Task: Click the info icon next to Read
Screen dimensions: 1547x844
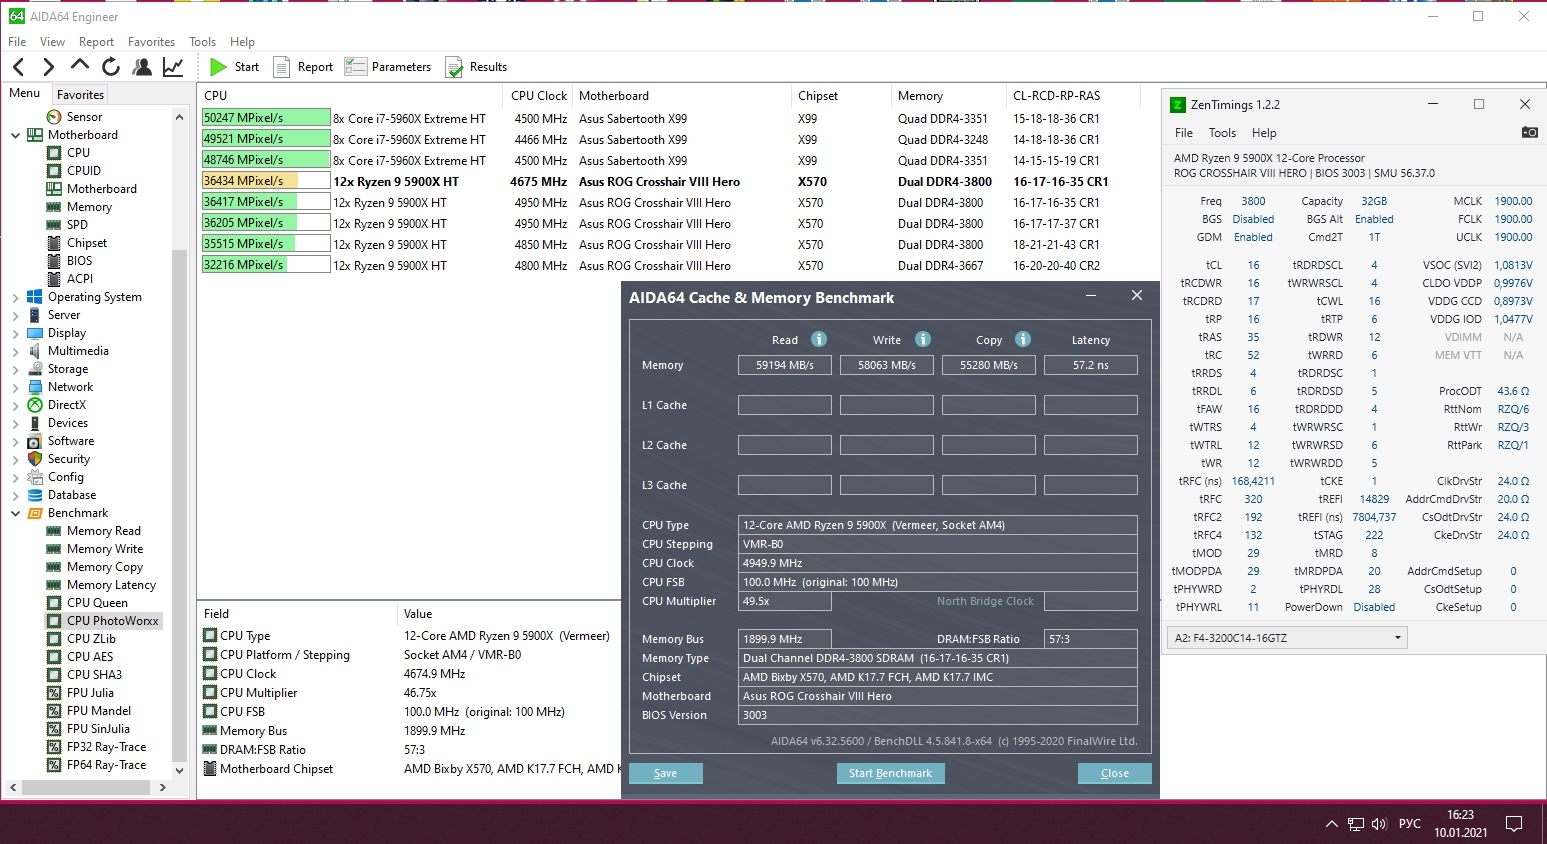Action: point(819,339)
